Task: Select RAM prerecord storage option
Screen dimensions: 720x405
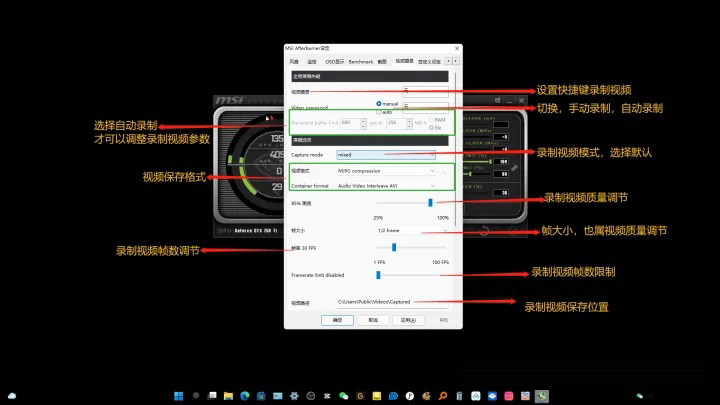Action: (431, 120)
